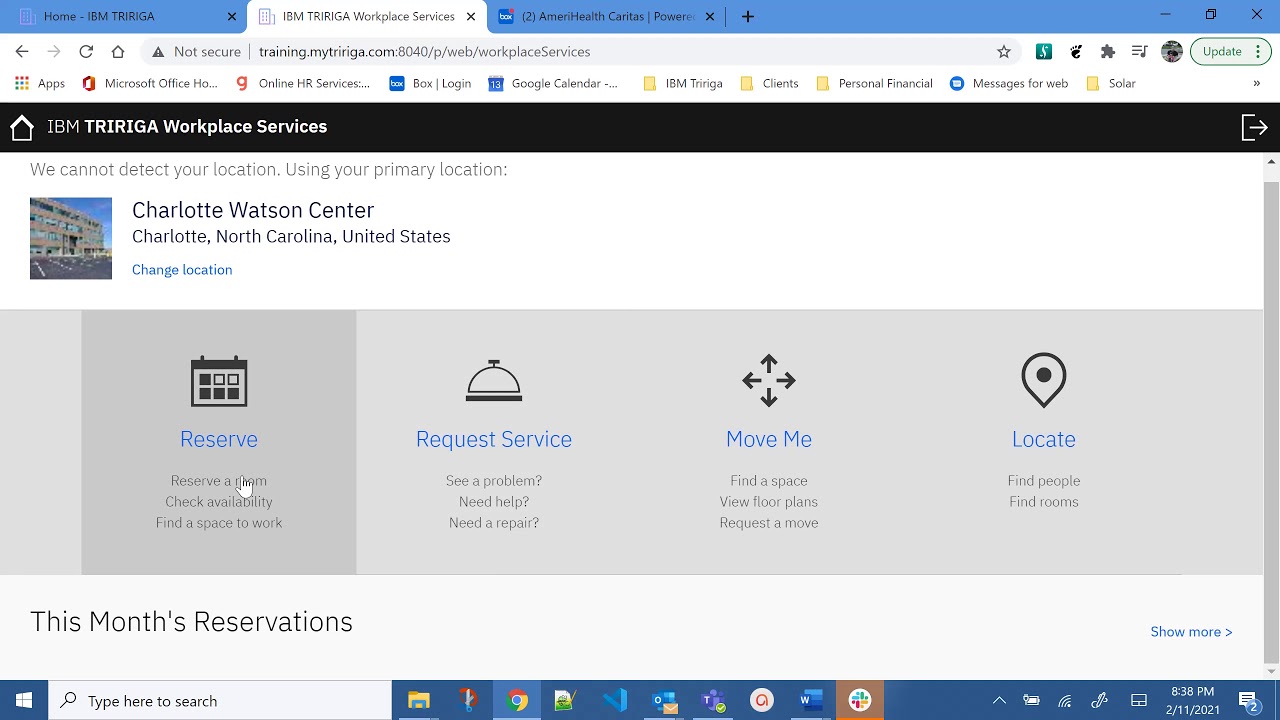
Task: Click the Reserve calendar icon
Action: click(219, 381)
